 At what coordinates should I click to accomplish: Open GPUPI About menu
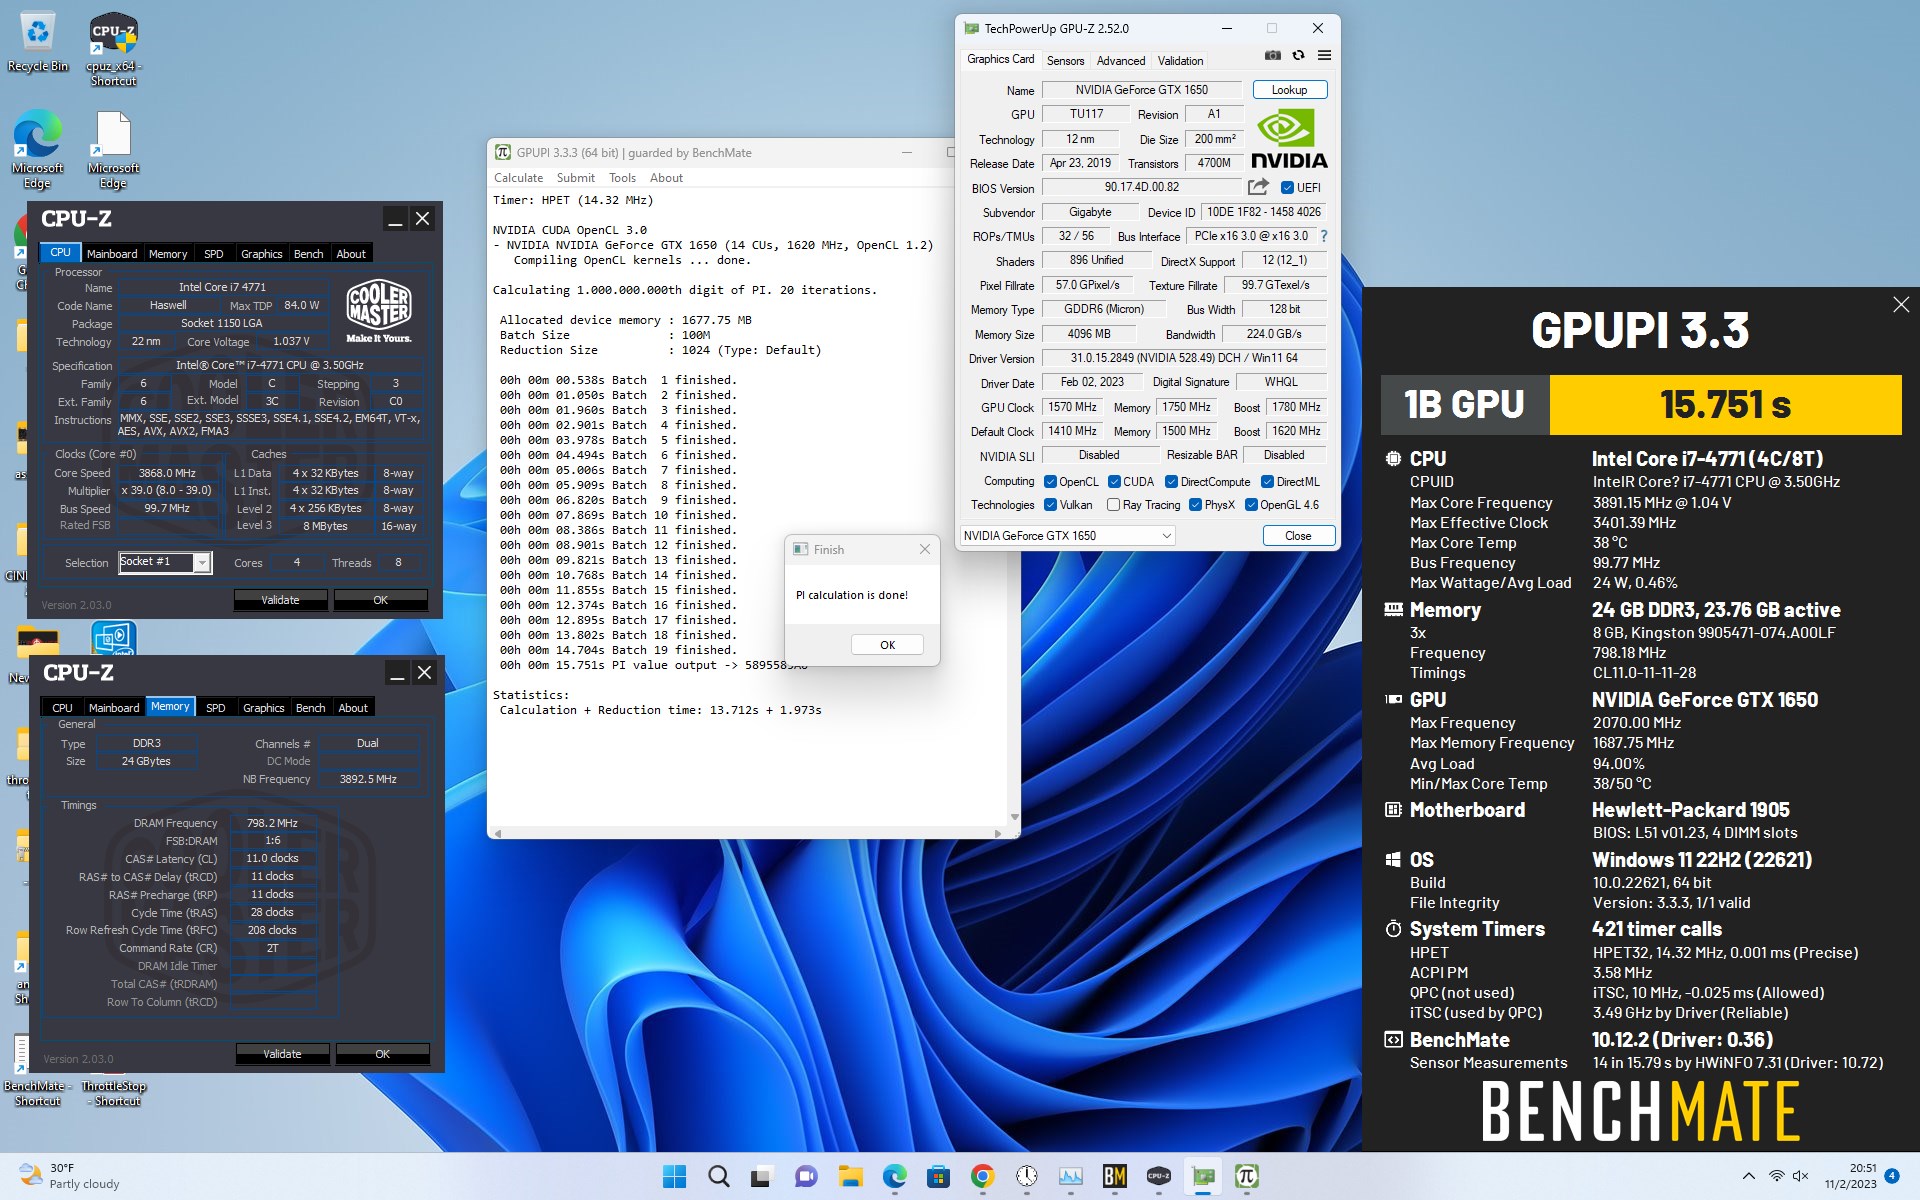(666, 178)
